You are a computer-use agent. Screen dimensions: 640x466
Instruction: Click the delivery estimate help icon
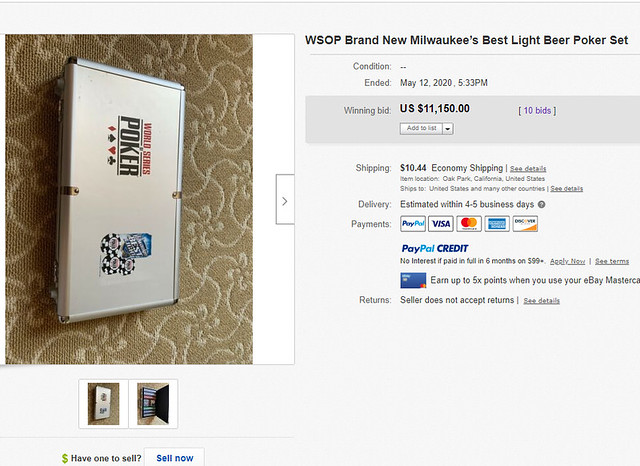pyautogui.click(x=541, y=204)
